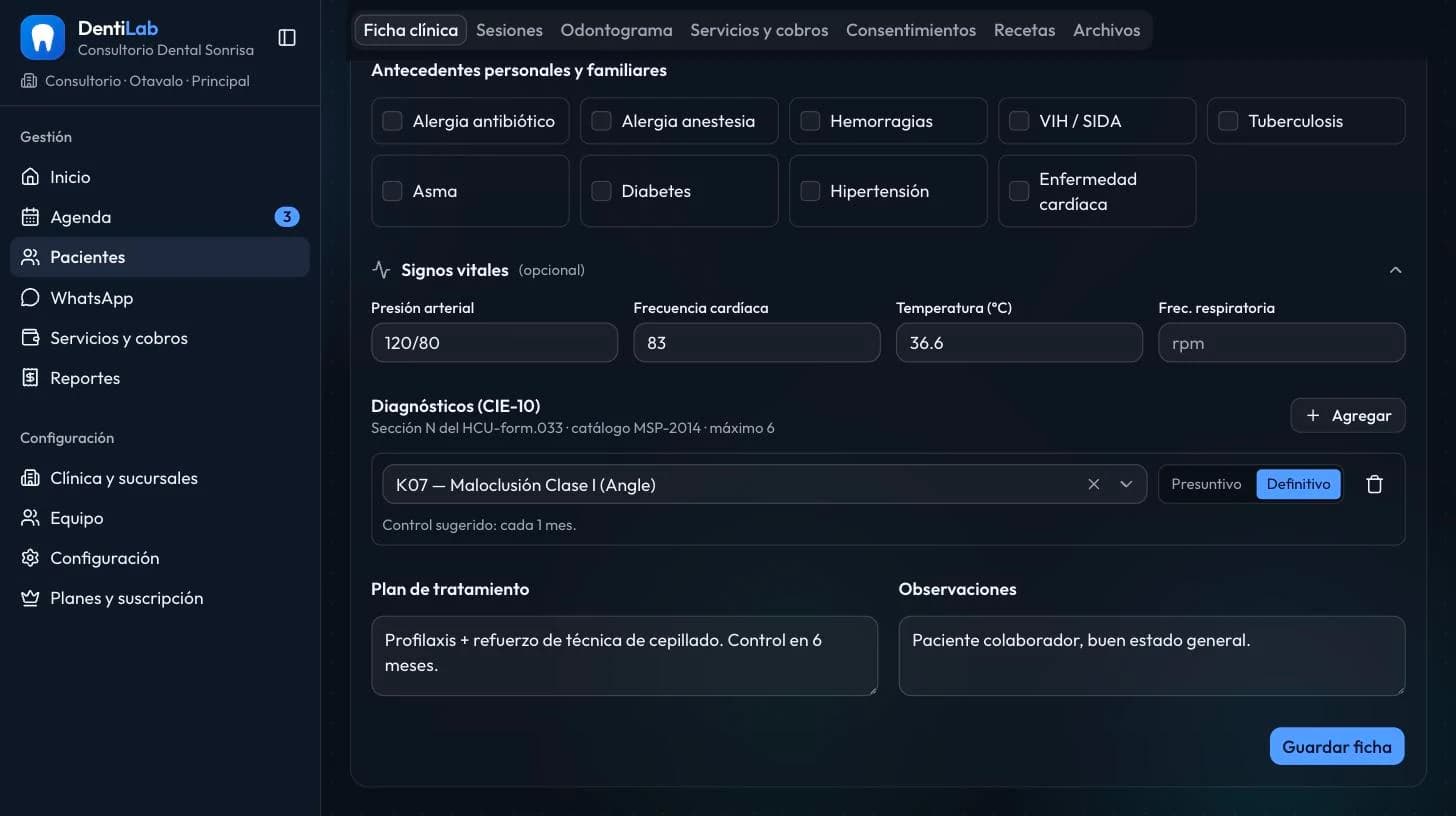Check the Diabetes checkbox

pos(601,191)
